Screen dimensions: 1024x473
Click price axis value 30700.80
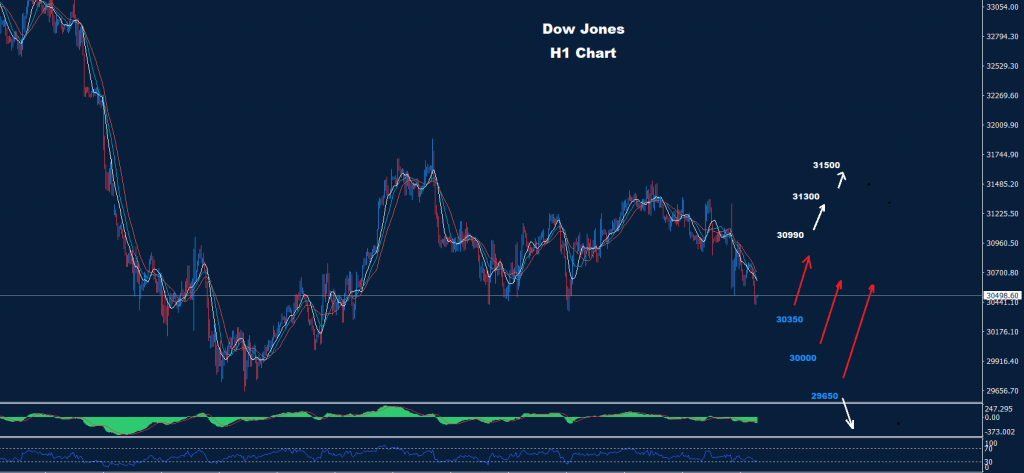(x=1002, y=272)
